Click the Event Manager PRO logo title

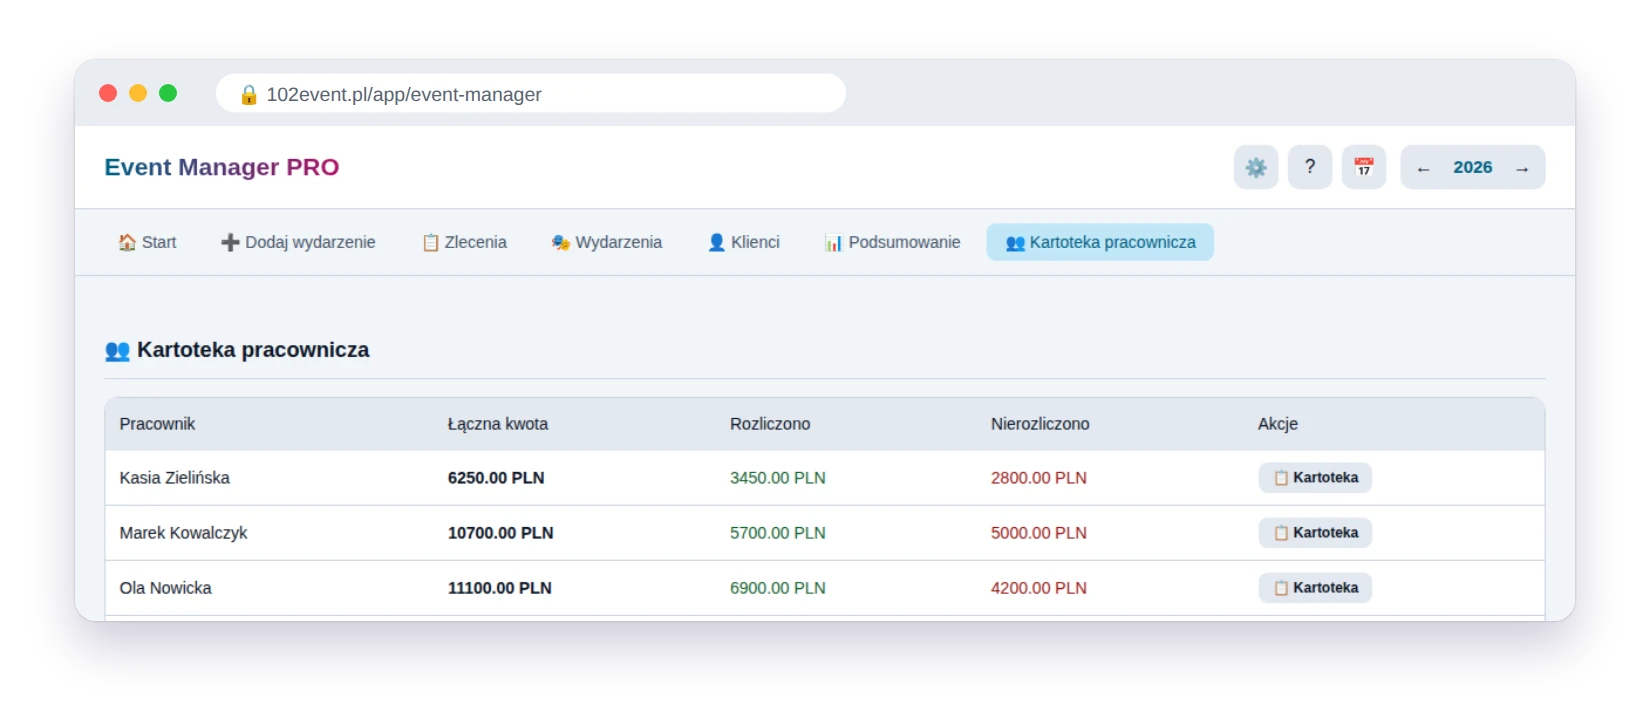point(222,167)
